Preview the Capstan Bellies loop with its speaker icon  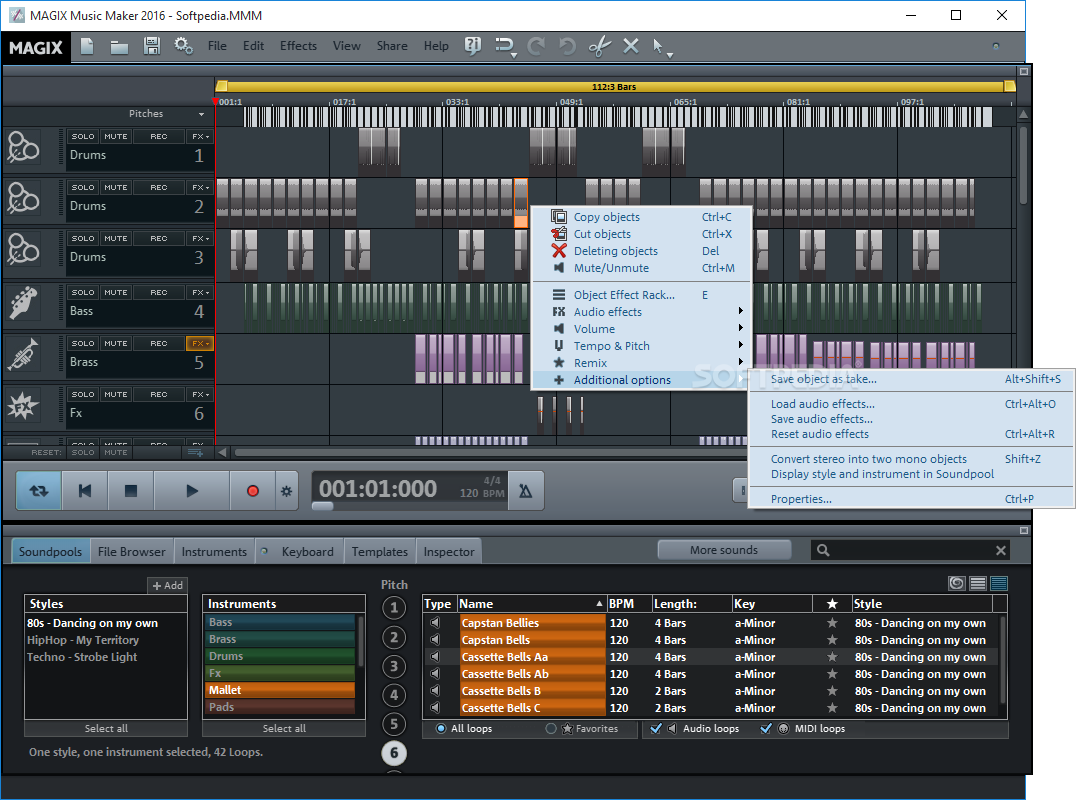[x=434, y=623]
